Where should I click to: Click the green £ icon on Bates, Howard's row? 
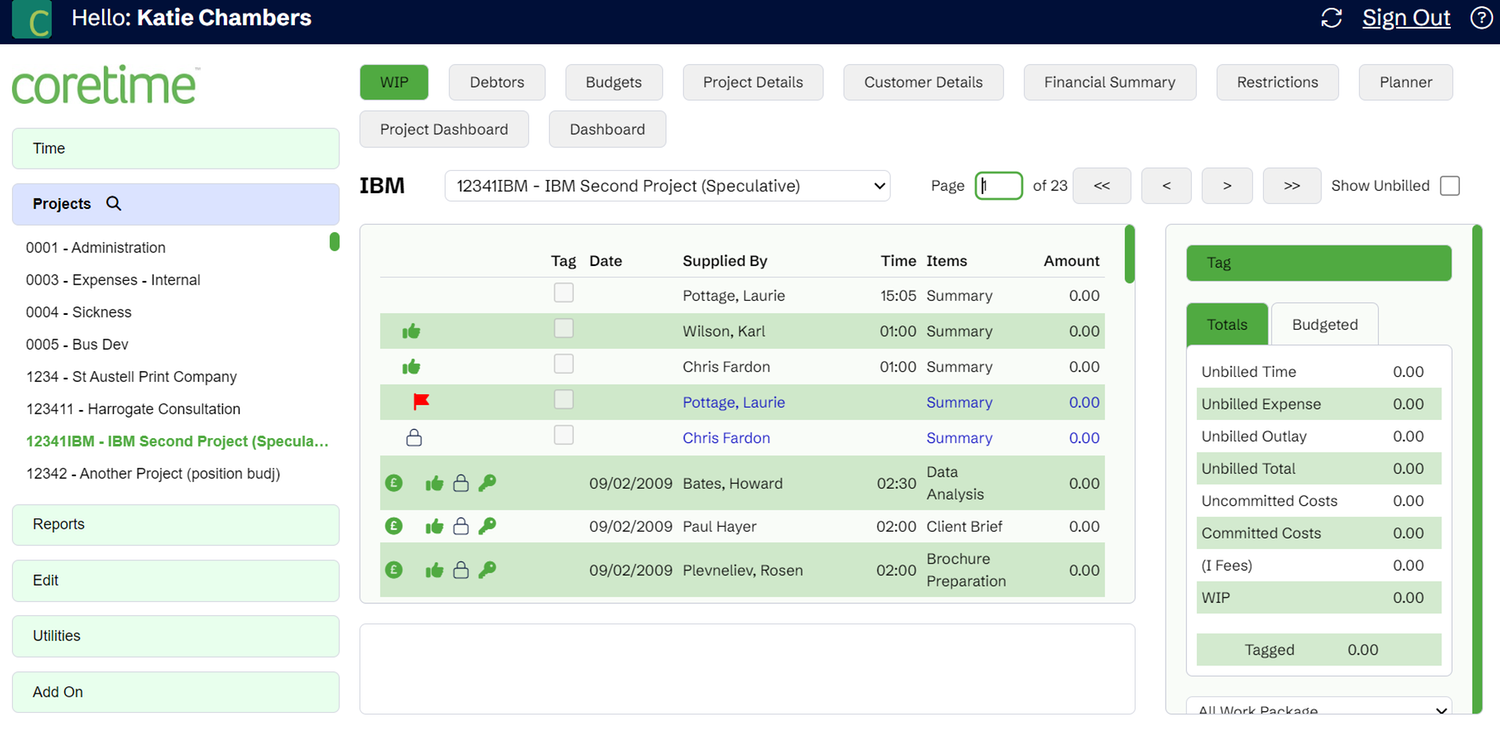394,482
